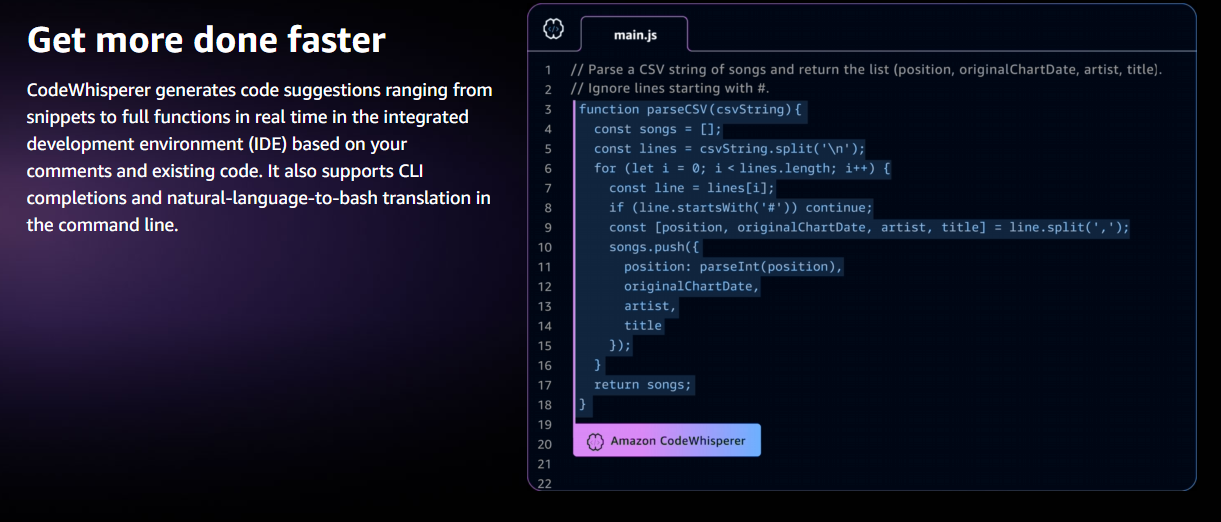Click the line "return songs;"
The image size is (1221, 522).
pyautogui.click(x=643, y=385)
